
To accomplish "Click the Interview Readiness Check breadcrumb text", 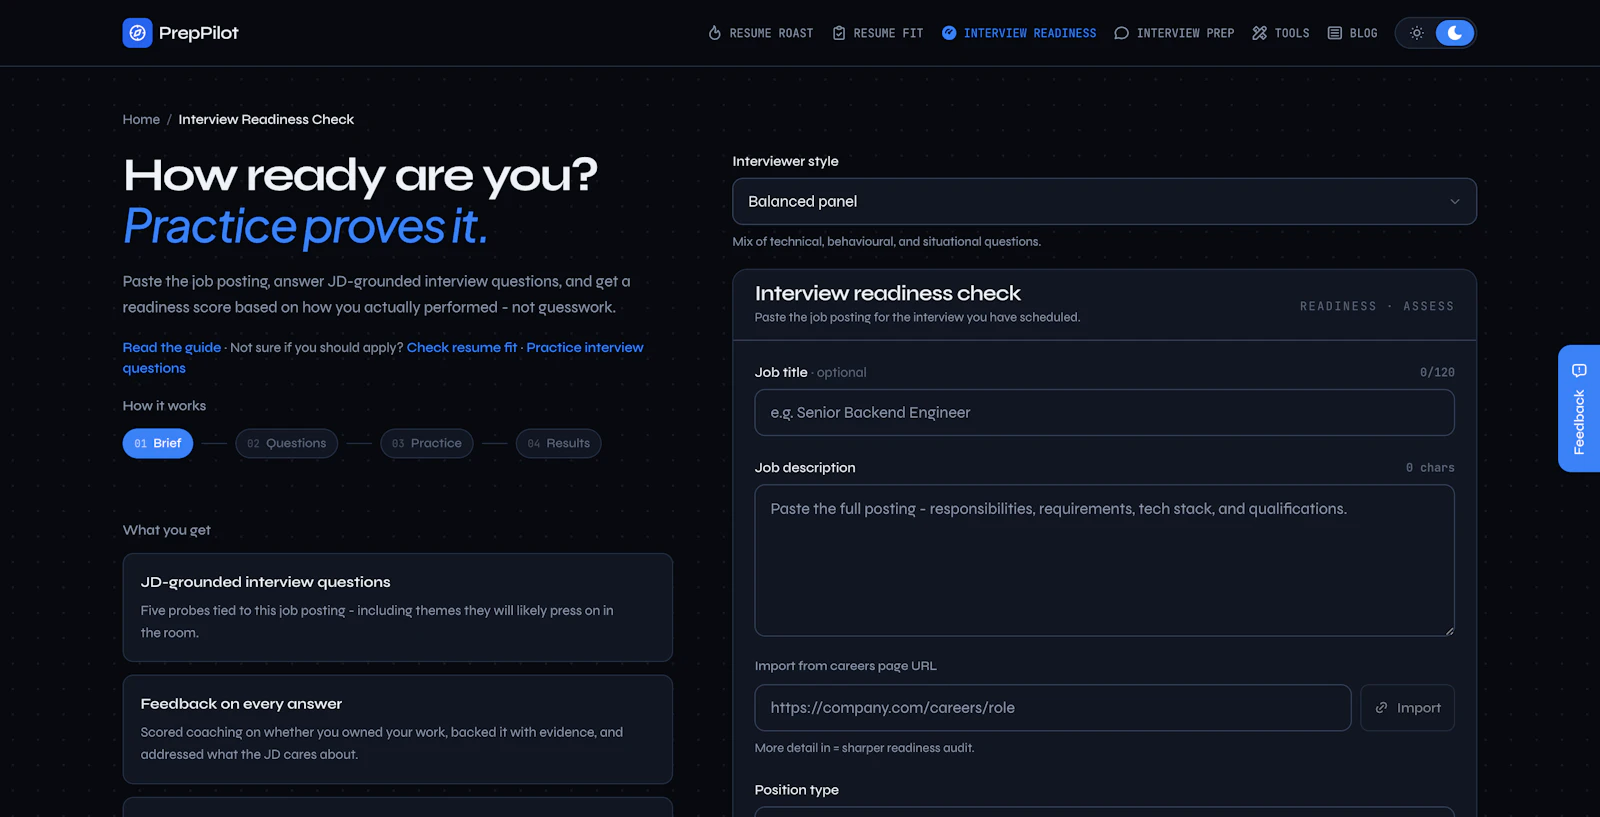I will (266, 119).
